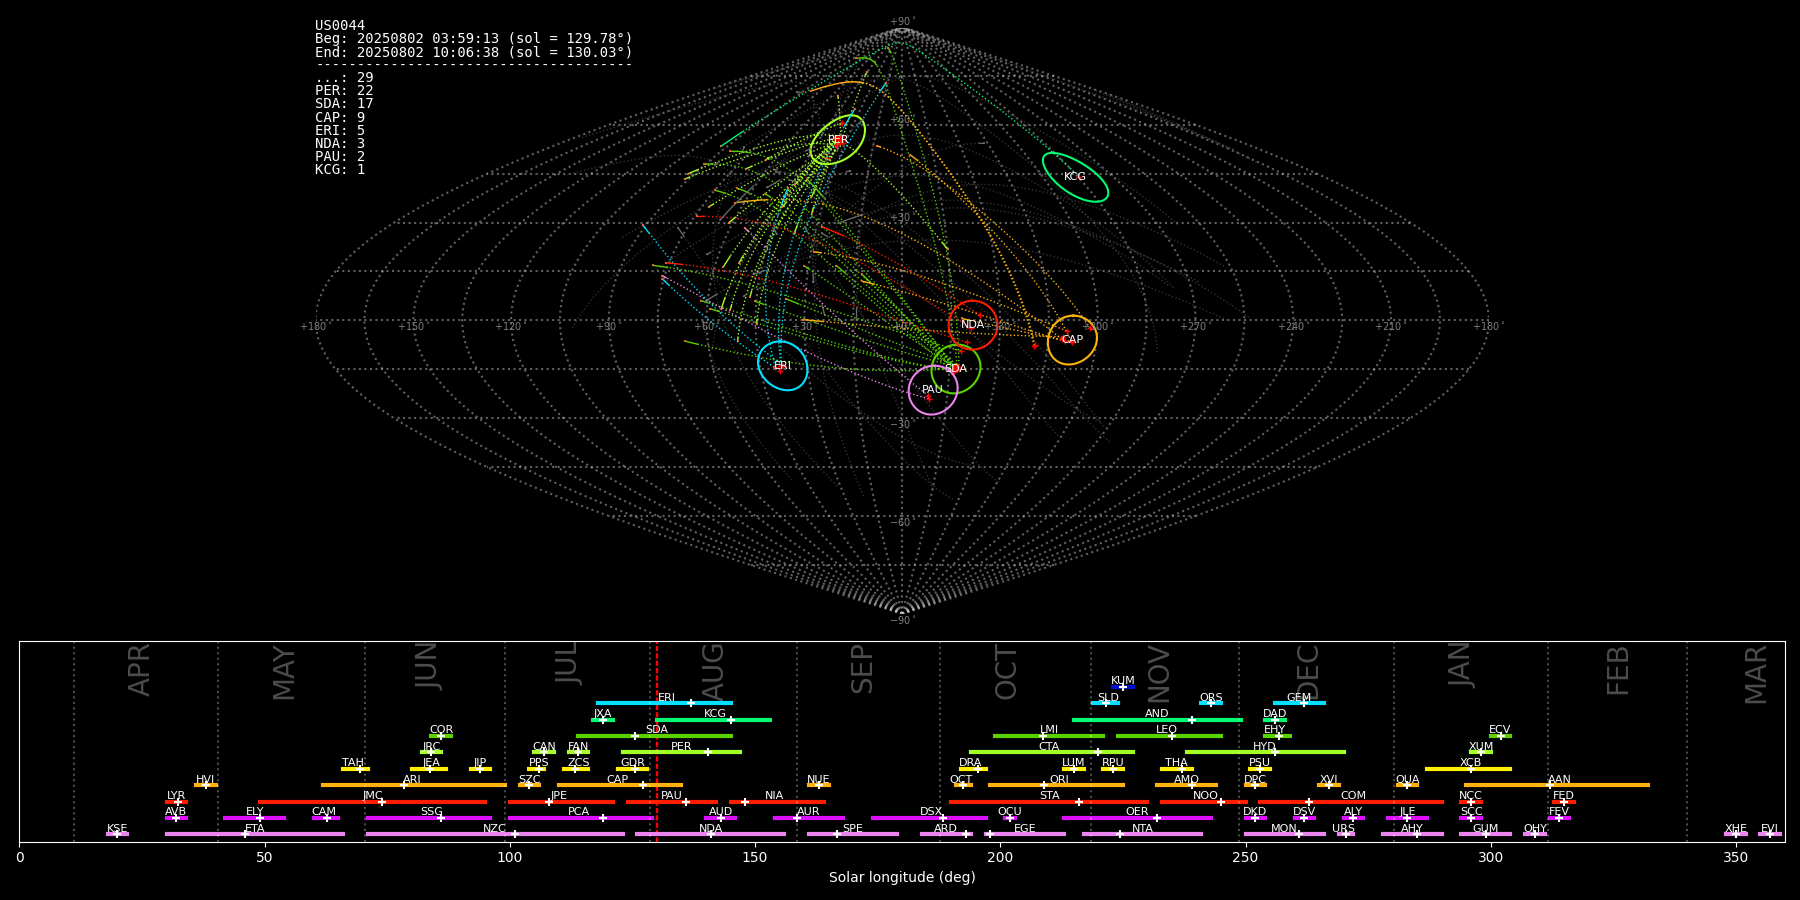
Task: Click the 200 tick on solar longitude axis
Action: point(1000,857)
